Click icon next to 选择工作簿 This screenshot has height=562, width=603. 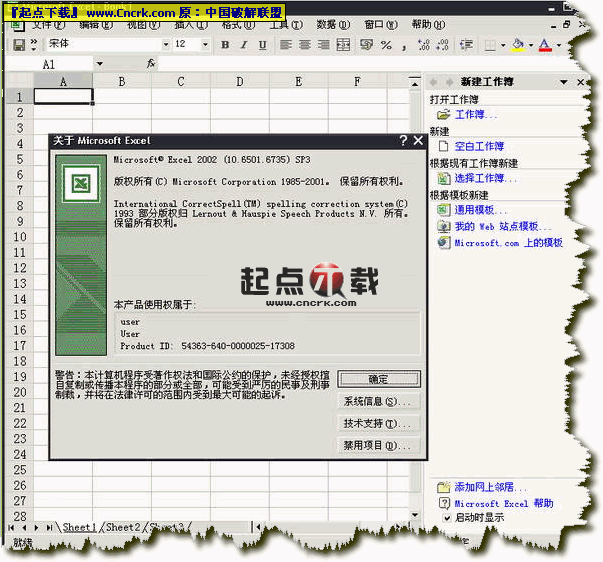[x=443, y=178]
